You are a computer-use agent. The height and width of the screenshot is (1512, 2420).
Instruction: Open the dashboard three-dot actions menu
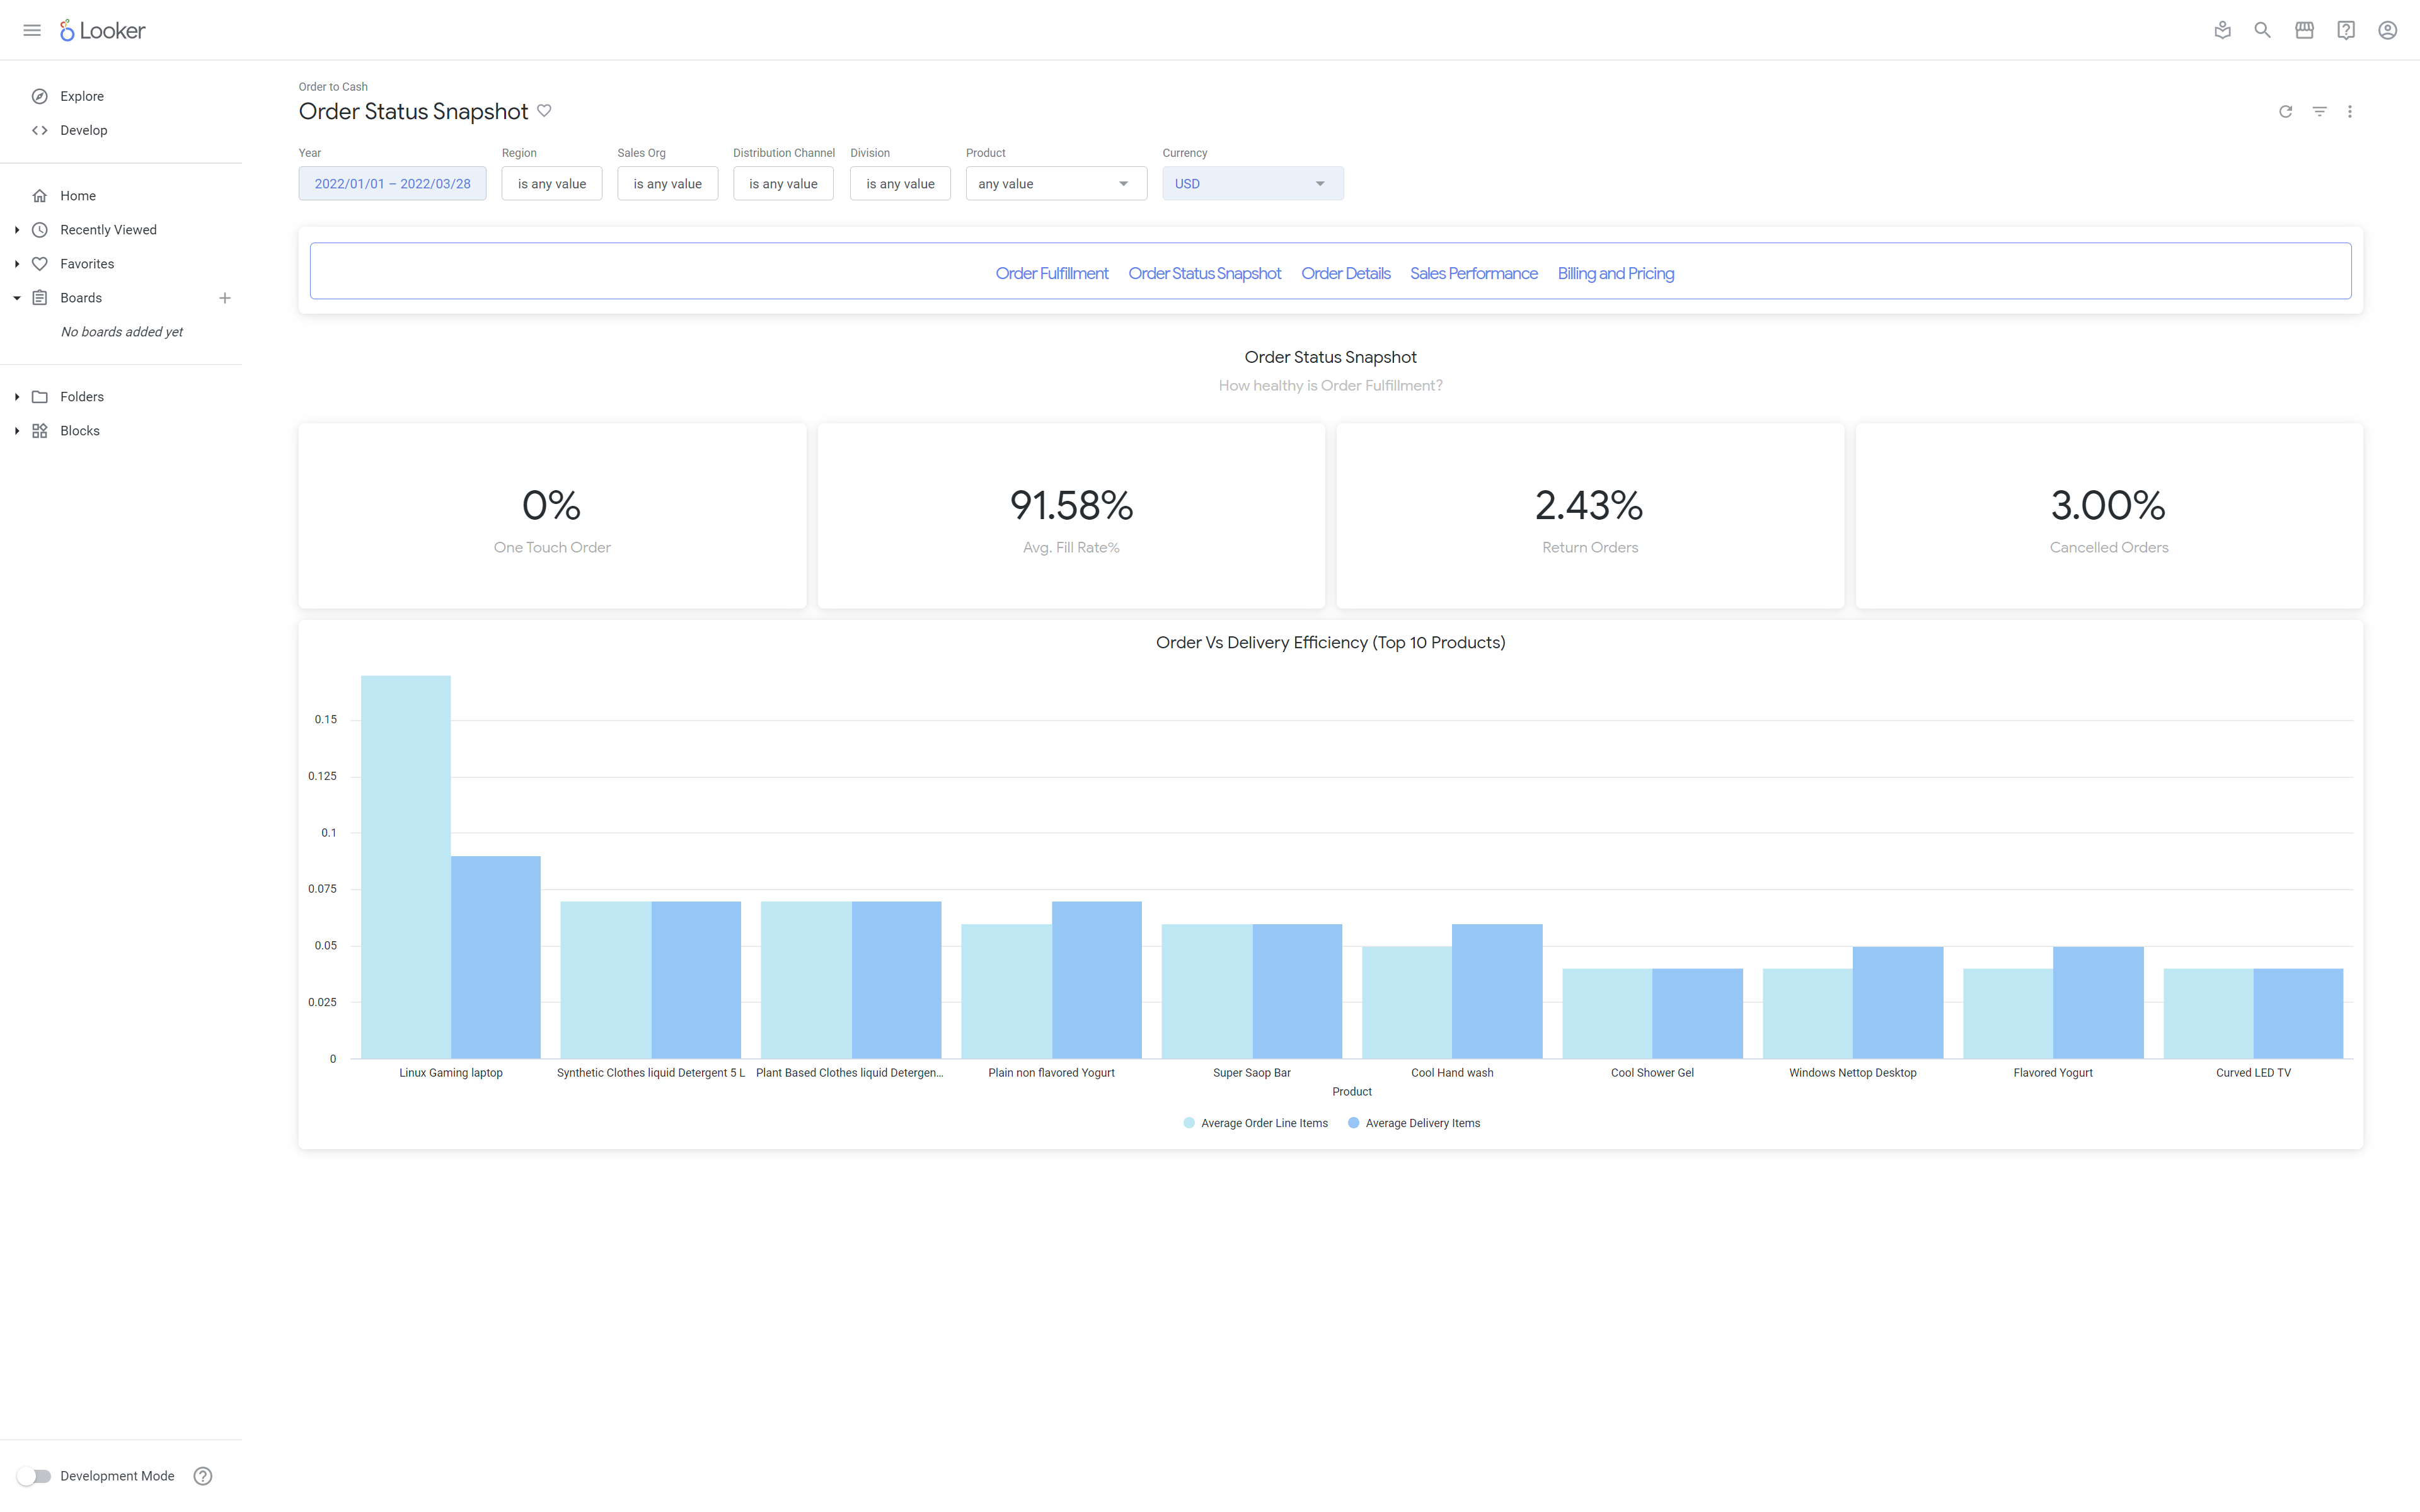click(x=2350, y=111)
